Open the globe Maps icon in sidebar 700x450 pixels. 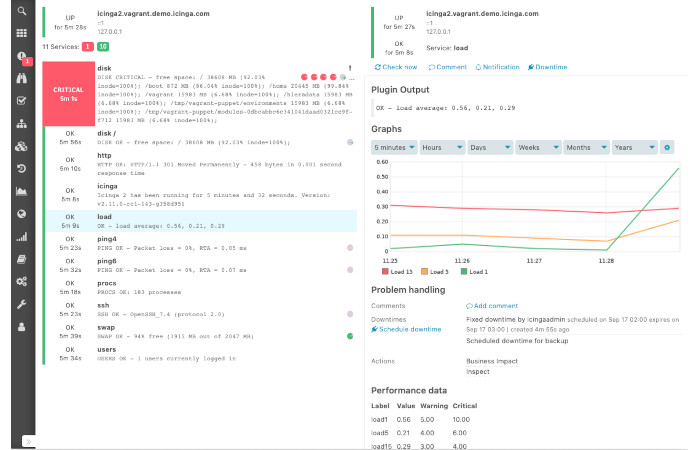pos(21,214)
